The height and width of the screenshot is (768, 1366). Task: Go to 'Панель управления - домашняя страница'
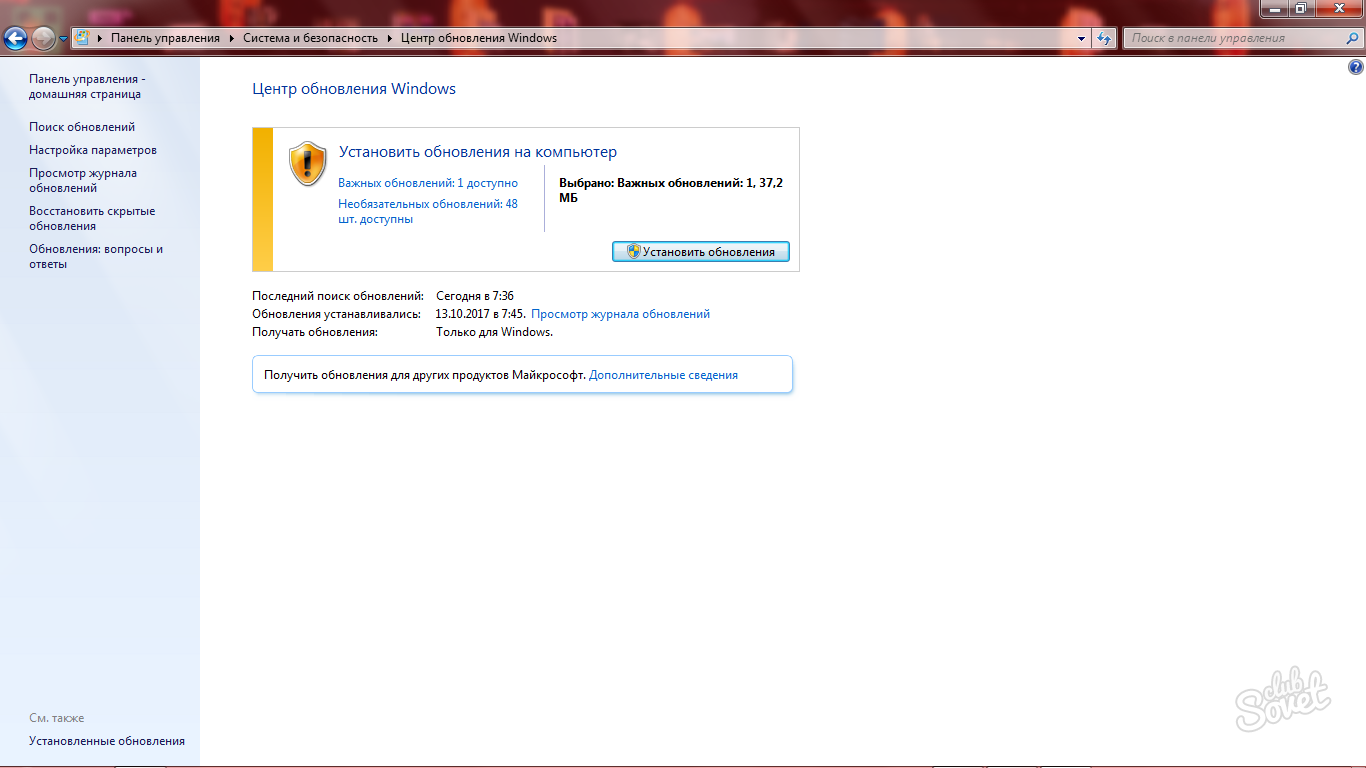(87, 86)
